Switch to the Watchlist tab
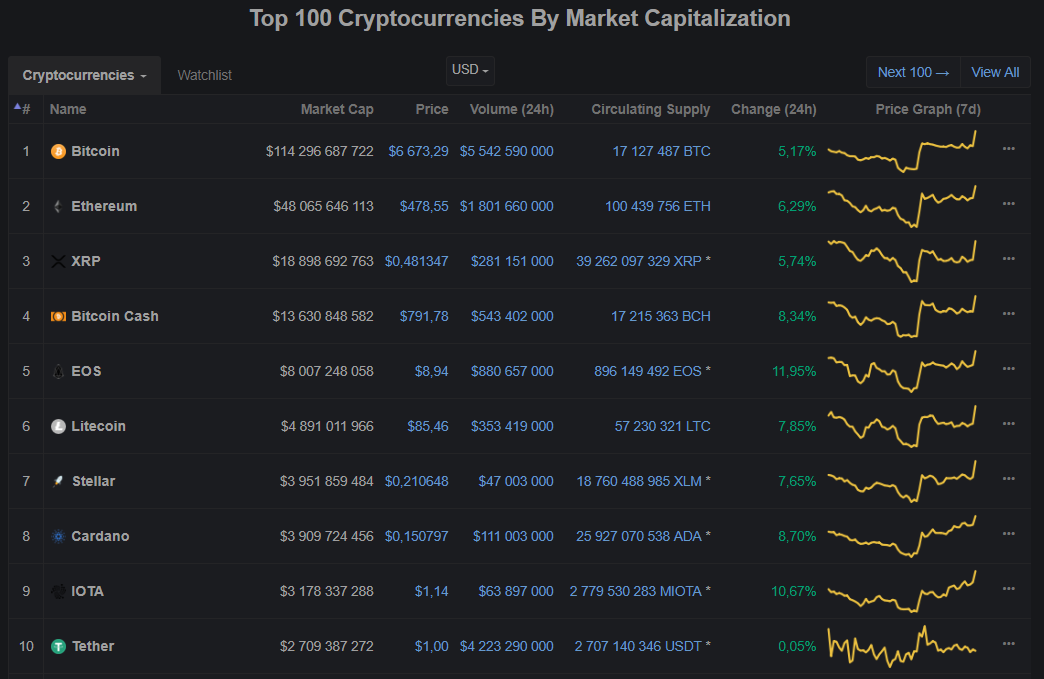The width and height of the screenshot is (1044, 679). (x=204, y=75)
